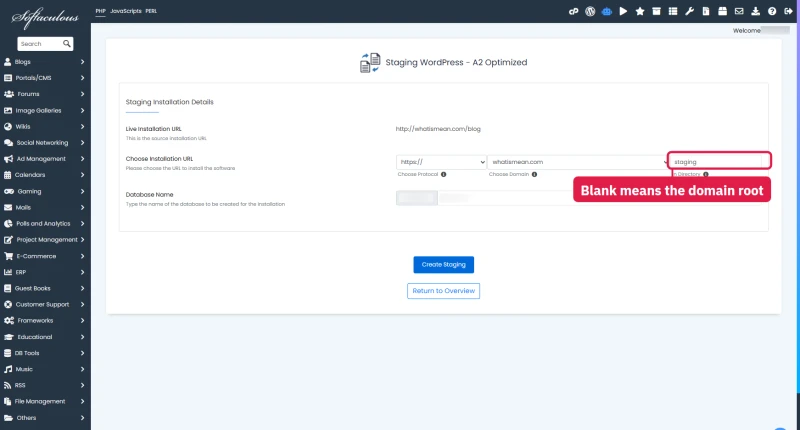800x430 pixels.
Task: Click the live URL text http://whatismean.com/blog
Action: tap(438, 129)
